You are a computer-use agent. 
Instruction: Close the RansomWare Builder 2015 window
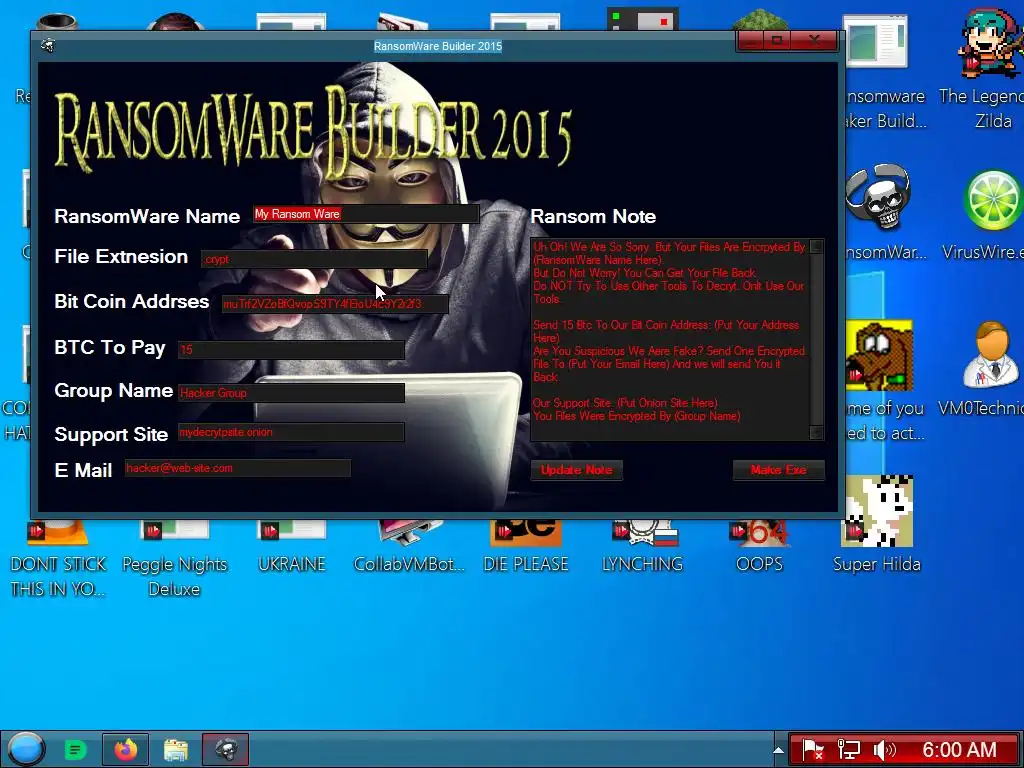click(814, 40)
